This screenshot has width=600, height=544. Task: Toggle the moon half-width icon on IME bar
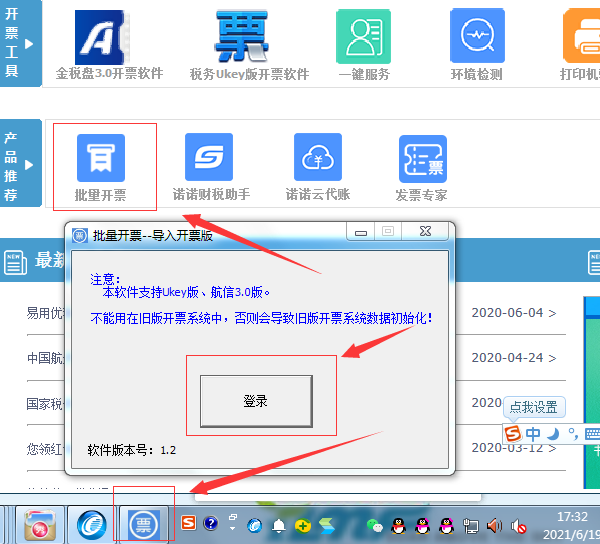pos(553,434)
